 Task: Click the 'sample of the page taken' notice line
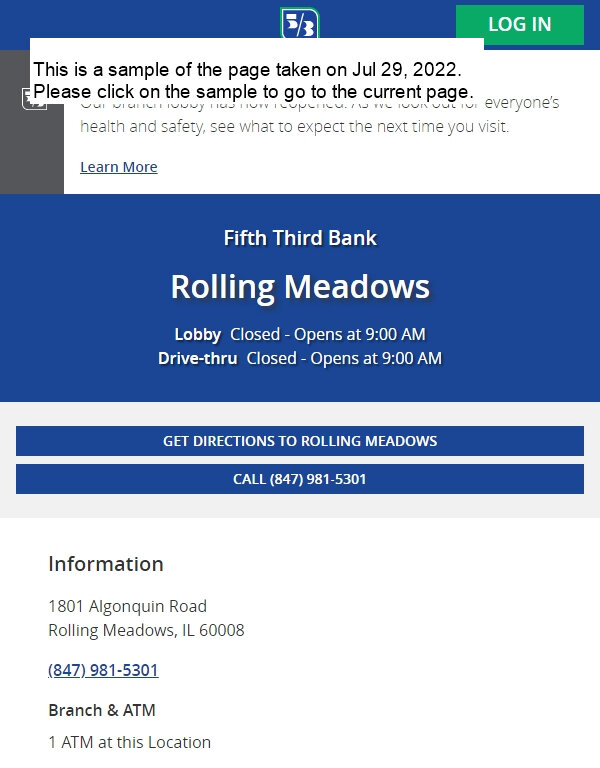coord(247,70)
